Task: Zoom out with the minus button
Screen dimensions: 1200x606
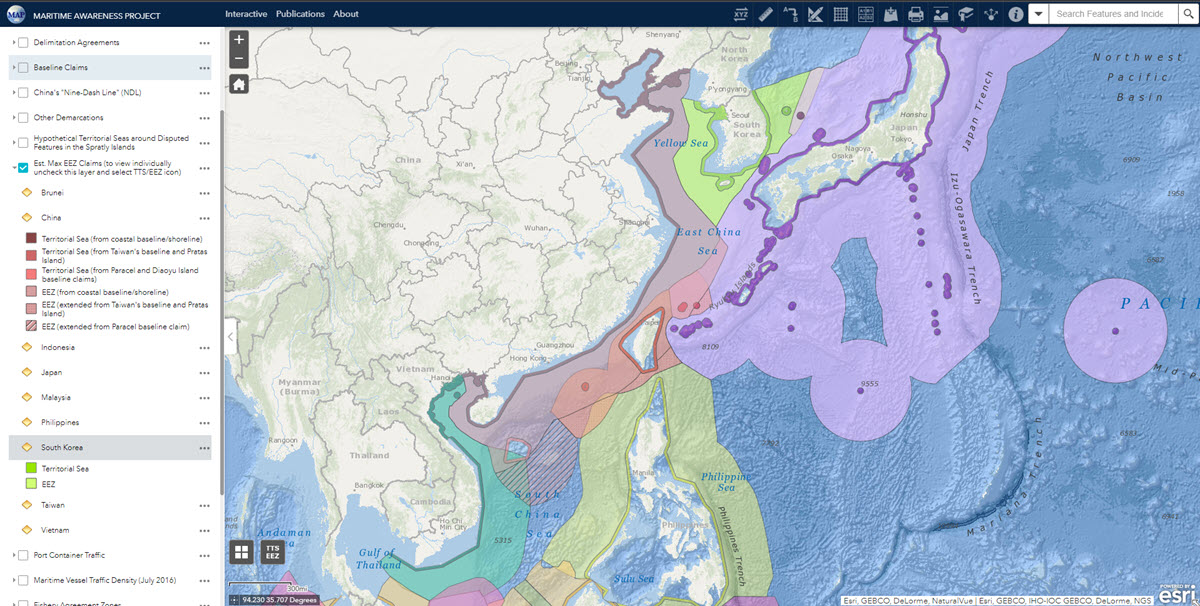Action: click(239, 59)
